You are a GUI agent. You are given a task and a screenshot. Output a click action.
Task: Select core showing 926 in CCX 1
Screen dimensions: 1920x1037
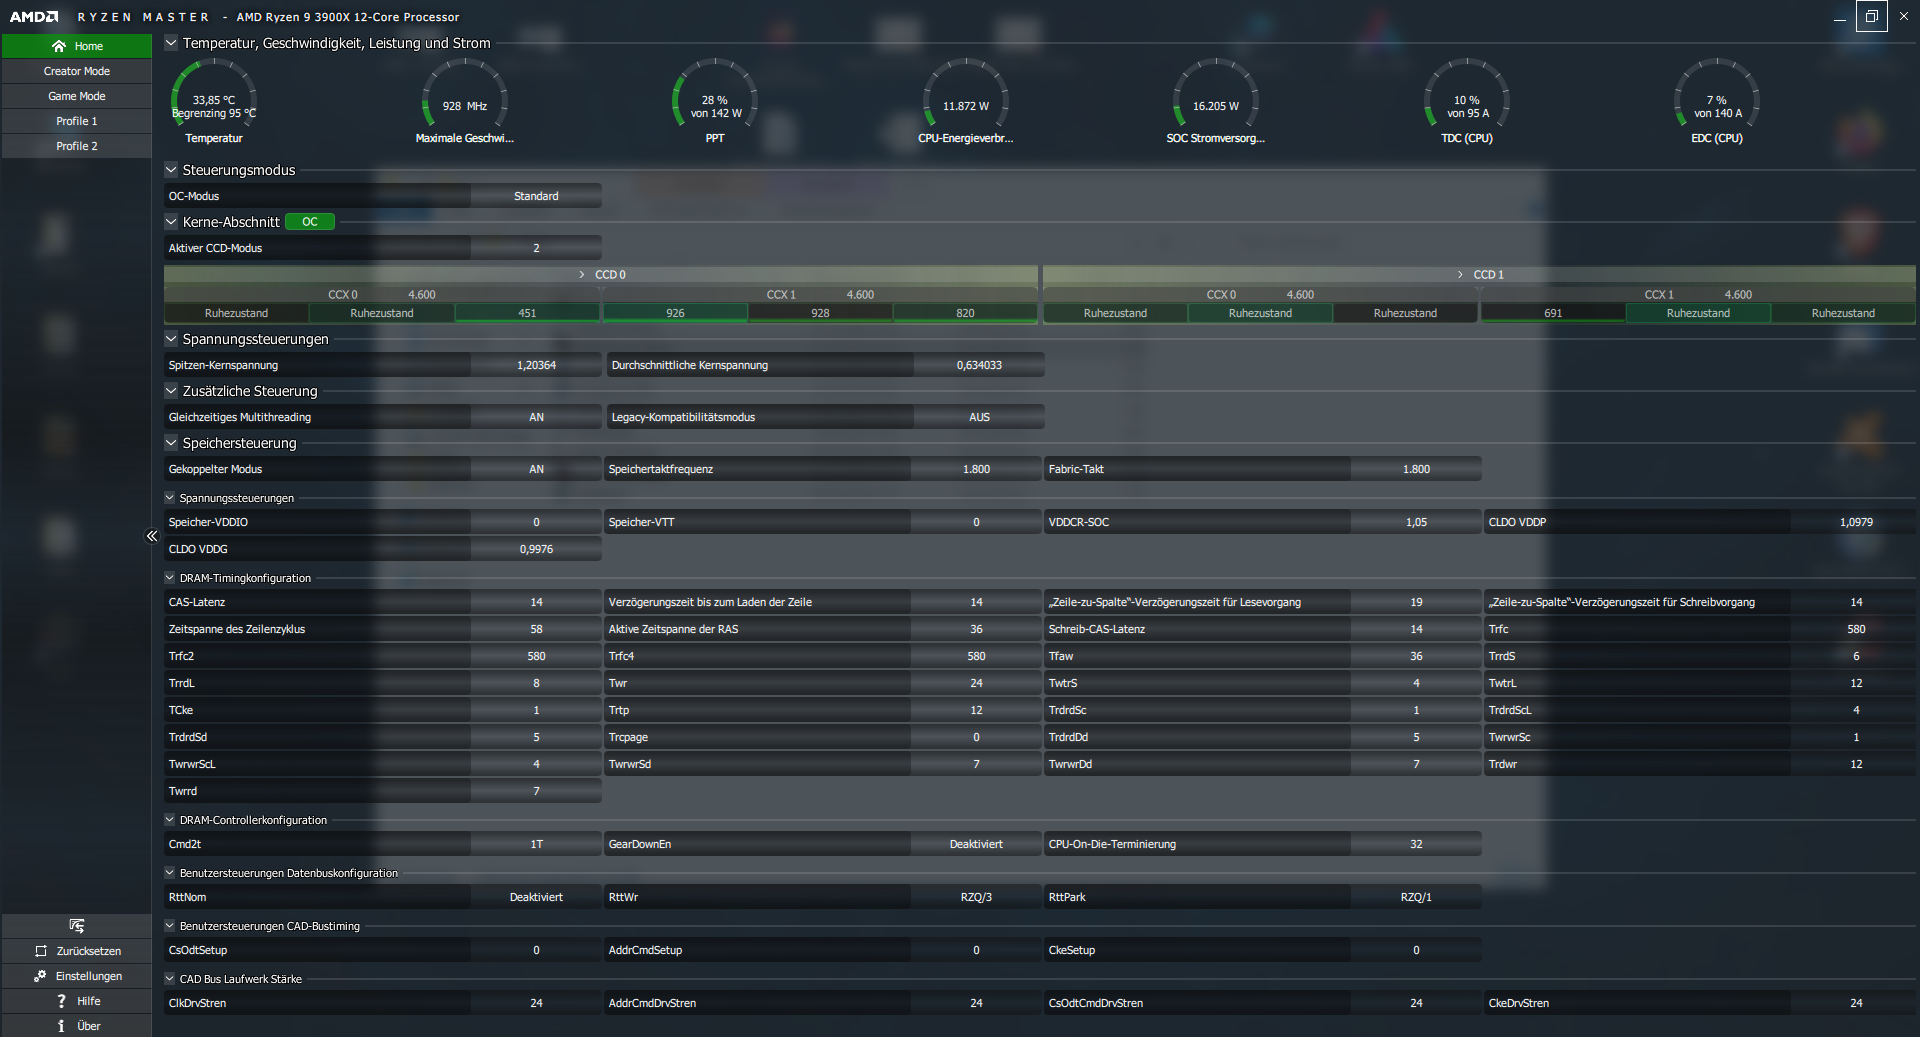(675, 313)
